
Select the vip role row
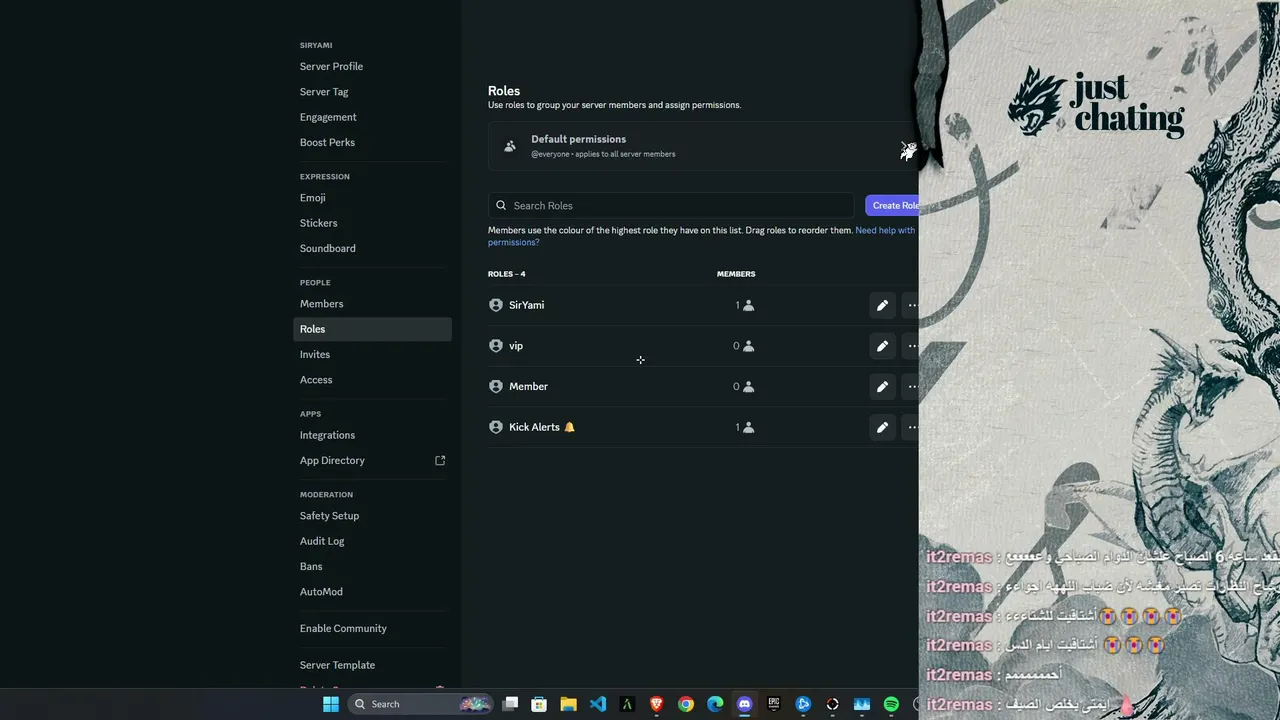click(x=703, y=346)
